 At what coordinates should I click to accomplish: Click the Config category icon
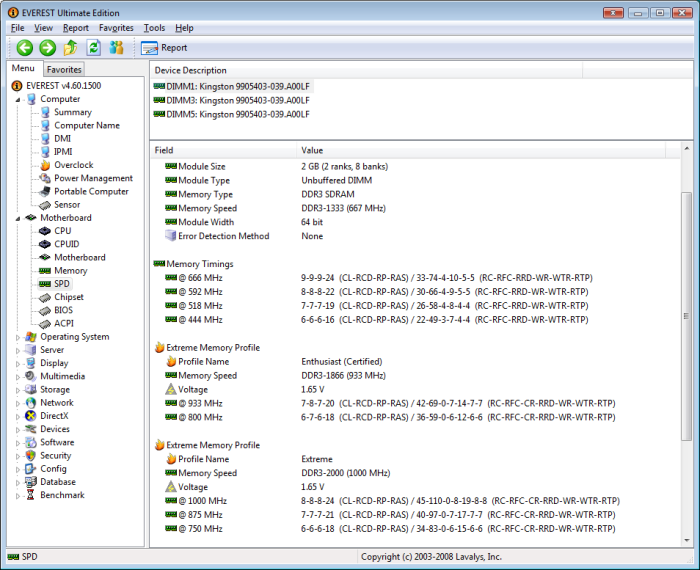pos(30,469)
